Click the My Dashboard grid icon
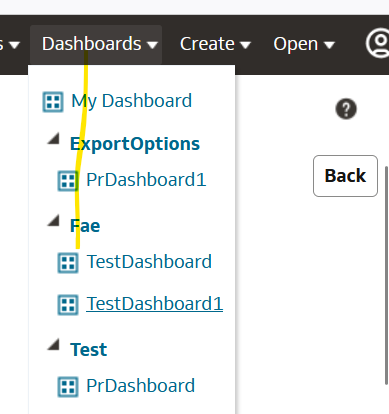Screen dimensions: 389x414 click(53, 102)
